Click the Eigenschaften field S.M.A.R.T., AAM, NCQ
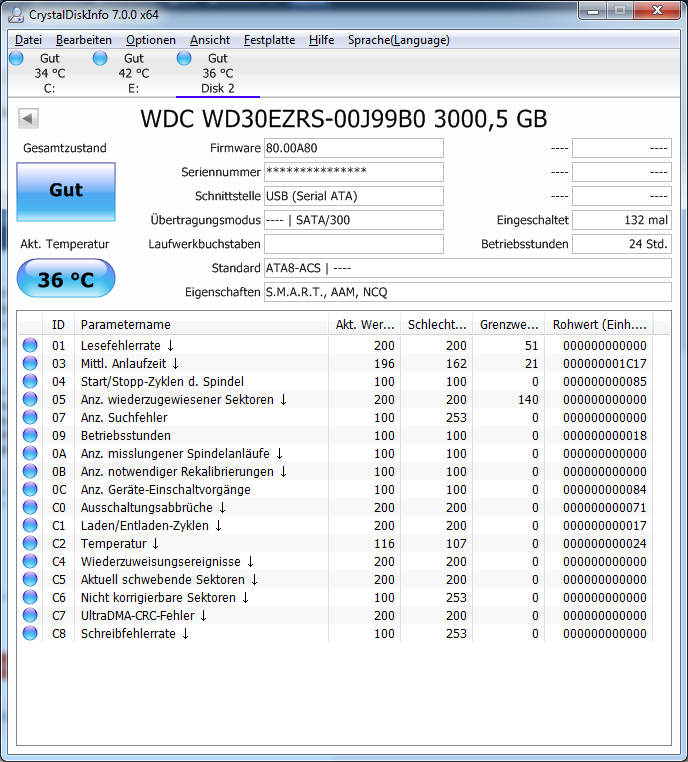Viewport: 688px width, 762px height. point(468,292)
